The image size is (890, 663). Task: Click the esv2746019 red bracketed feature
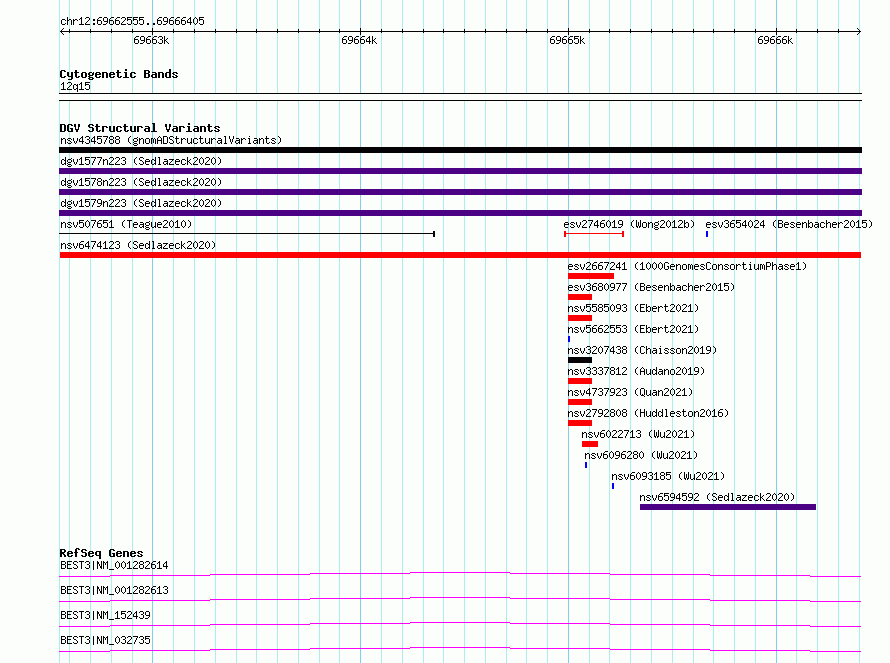[x=594, y=234]
